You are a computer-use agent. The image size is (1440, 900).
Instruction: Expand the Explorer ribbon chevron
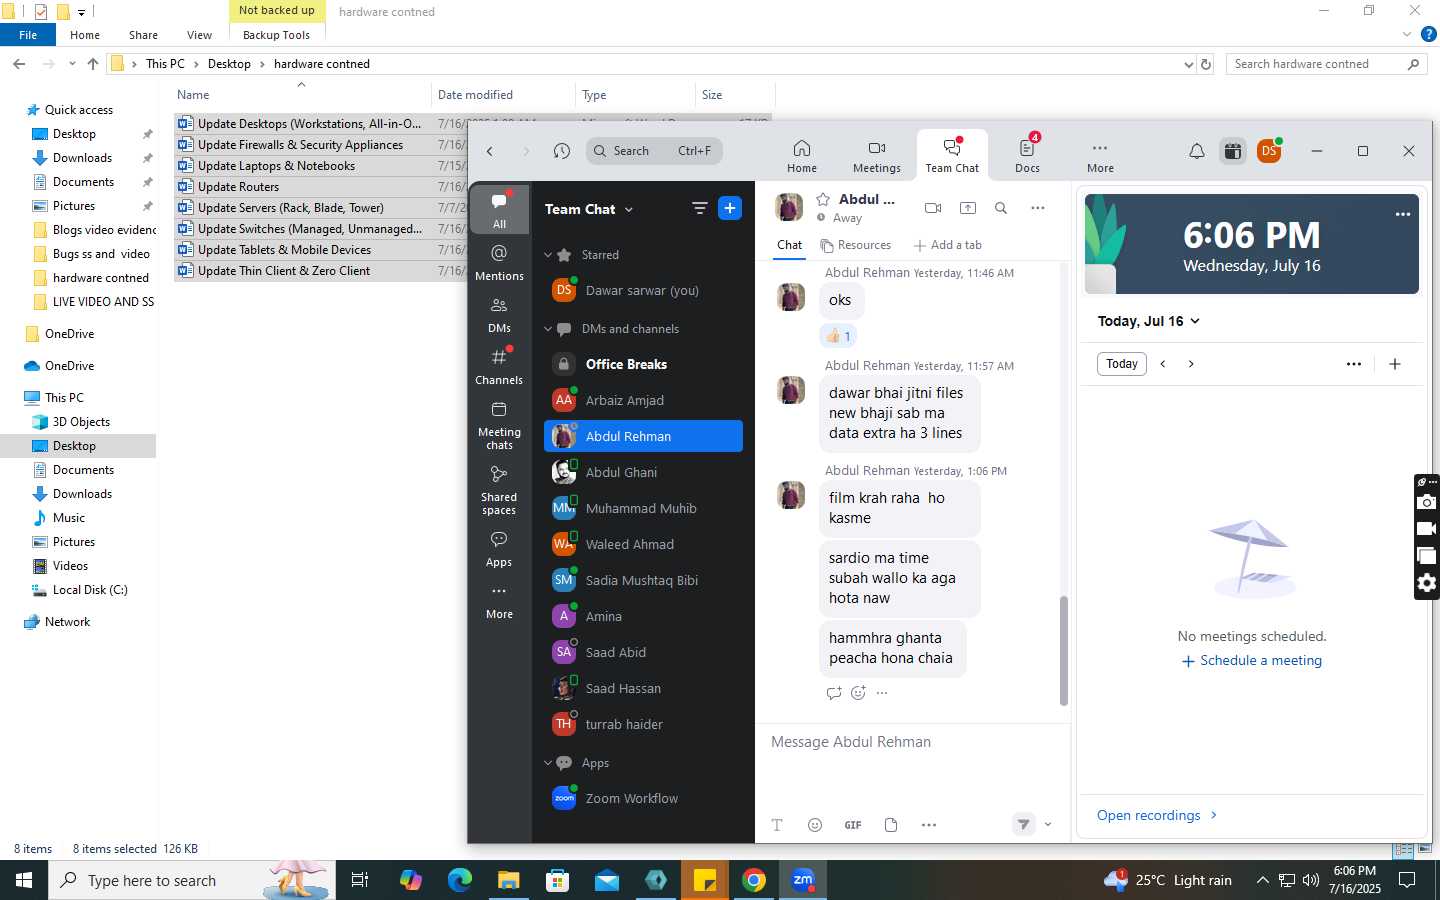pyautogui.click(x=1407, y=35)
